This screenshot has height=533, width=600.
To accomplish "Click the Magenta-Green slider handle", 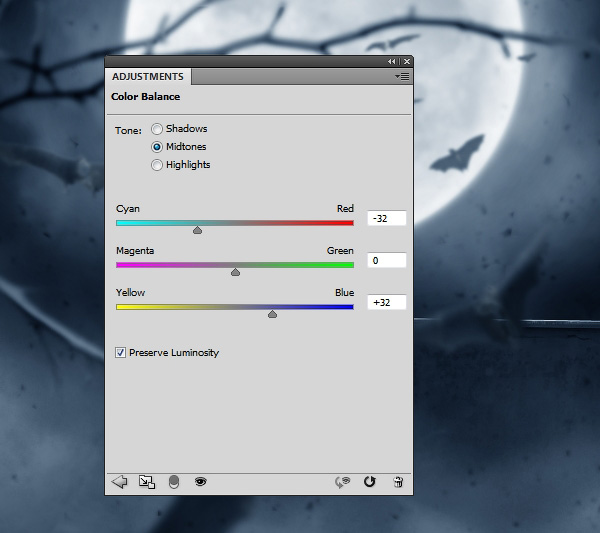I will tap(235, 272).
